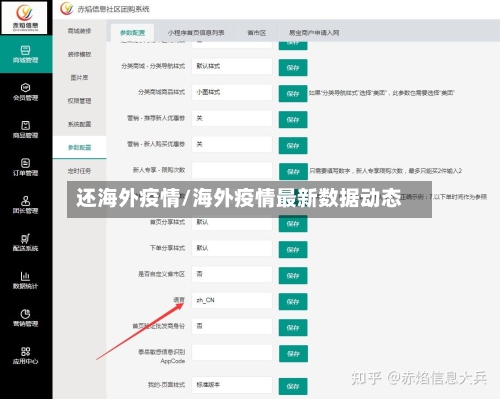Open 配送系统 in the left sidebar
Screen dimensions: 500x399
[x=26, y=243]
